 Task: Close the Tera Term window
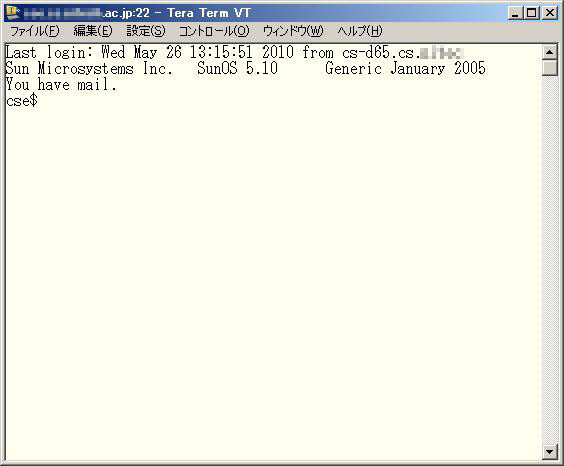pos(550,13)
